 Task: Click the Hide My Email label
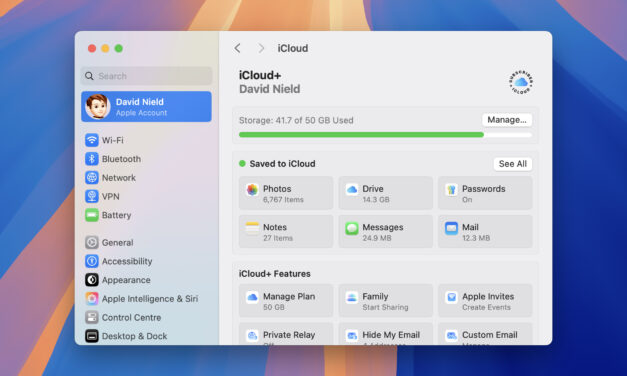pos(391,335)
